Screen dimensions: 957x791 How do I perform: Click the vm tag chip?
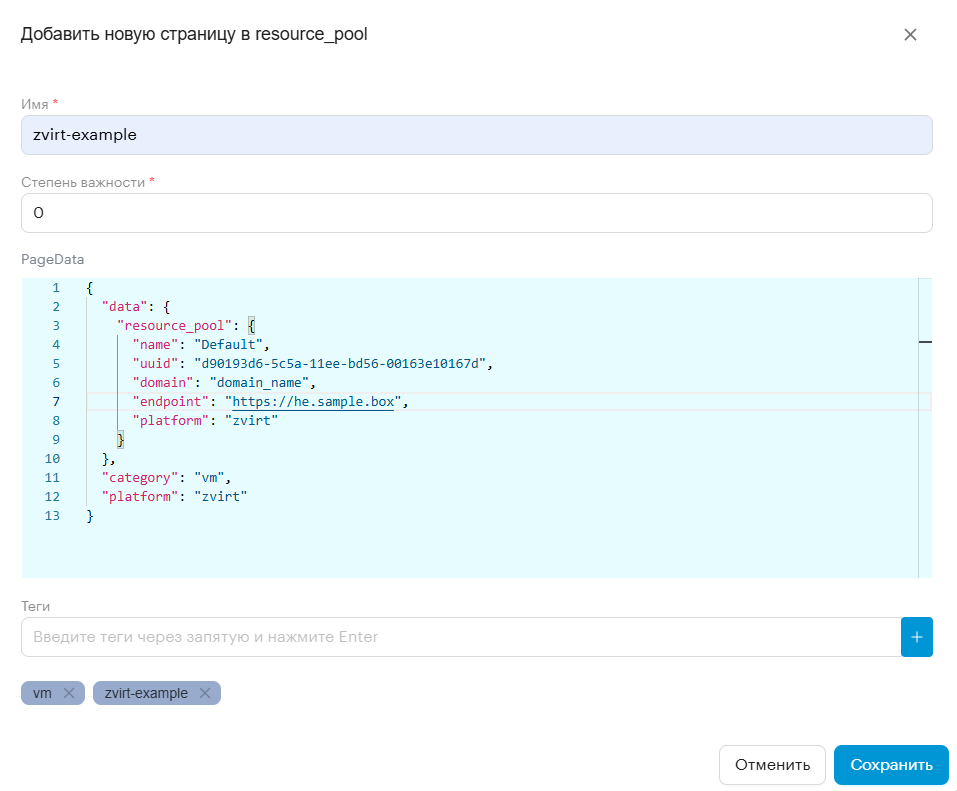coord(42,693)
